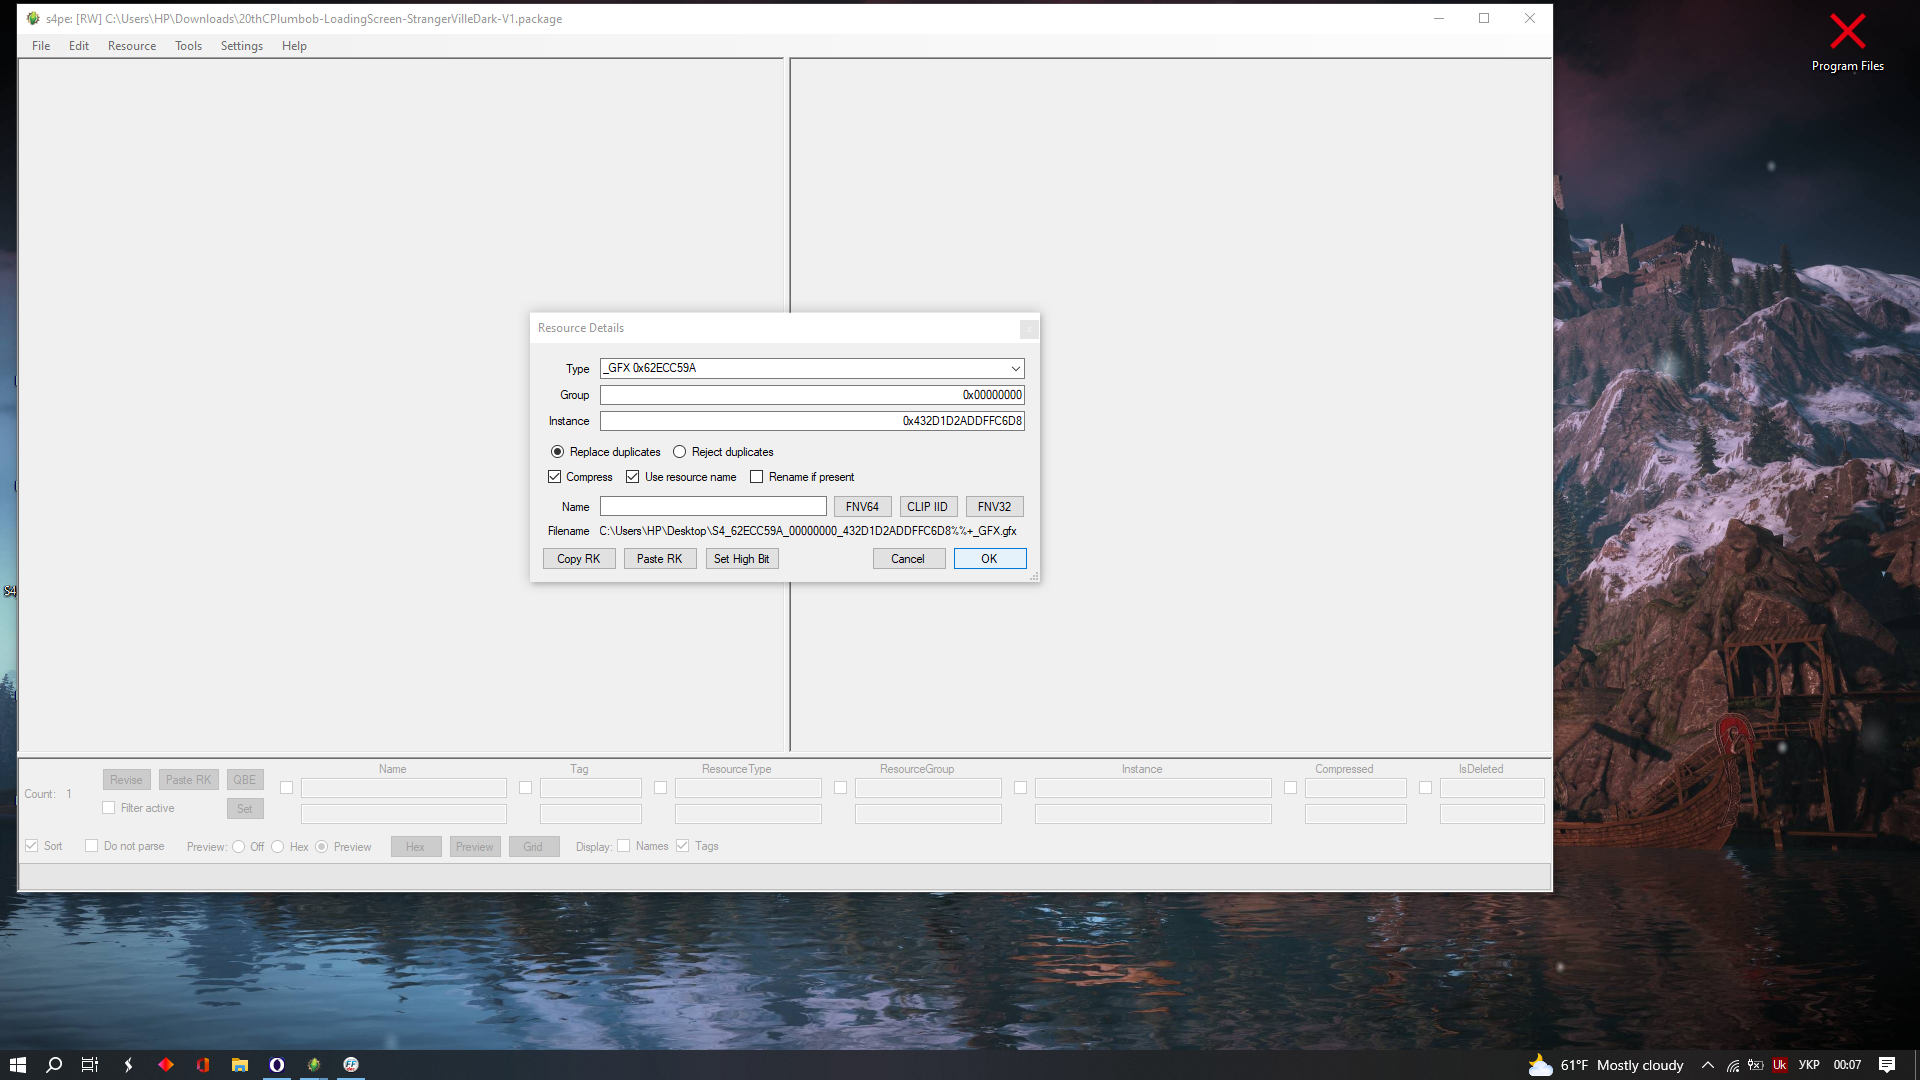
Task: Open the Resource menu
Action: 132,46
